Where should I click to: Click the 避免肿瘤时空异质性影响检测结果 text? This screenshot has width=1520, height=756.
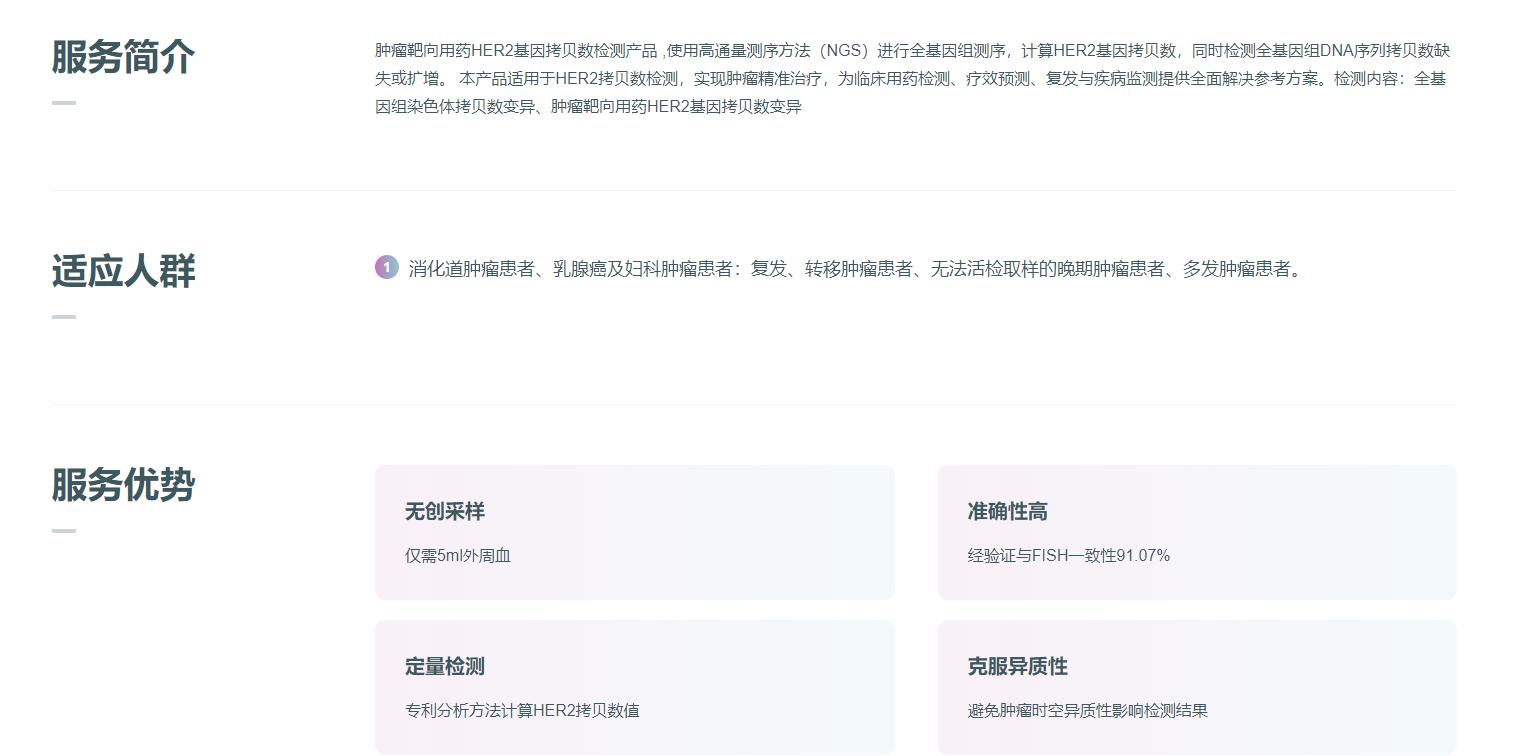point(1087,711)
